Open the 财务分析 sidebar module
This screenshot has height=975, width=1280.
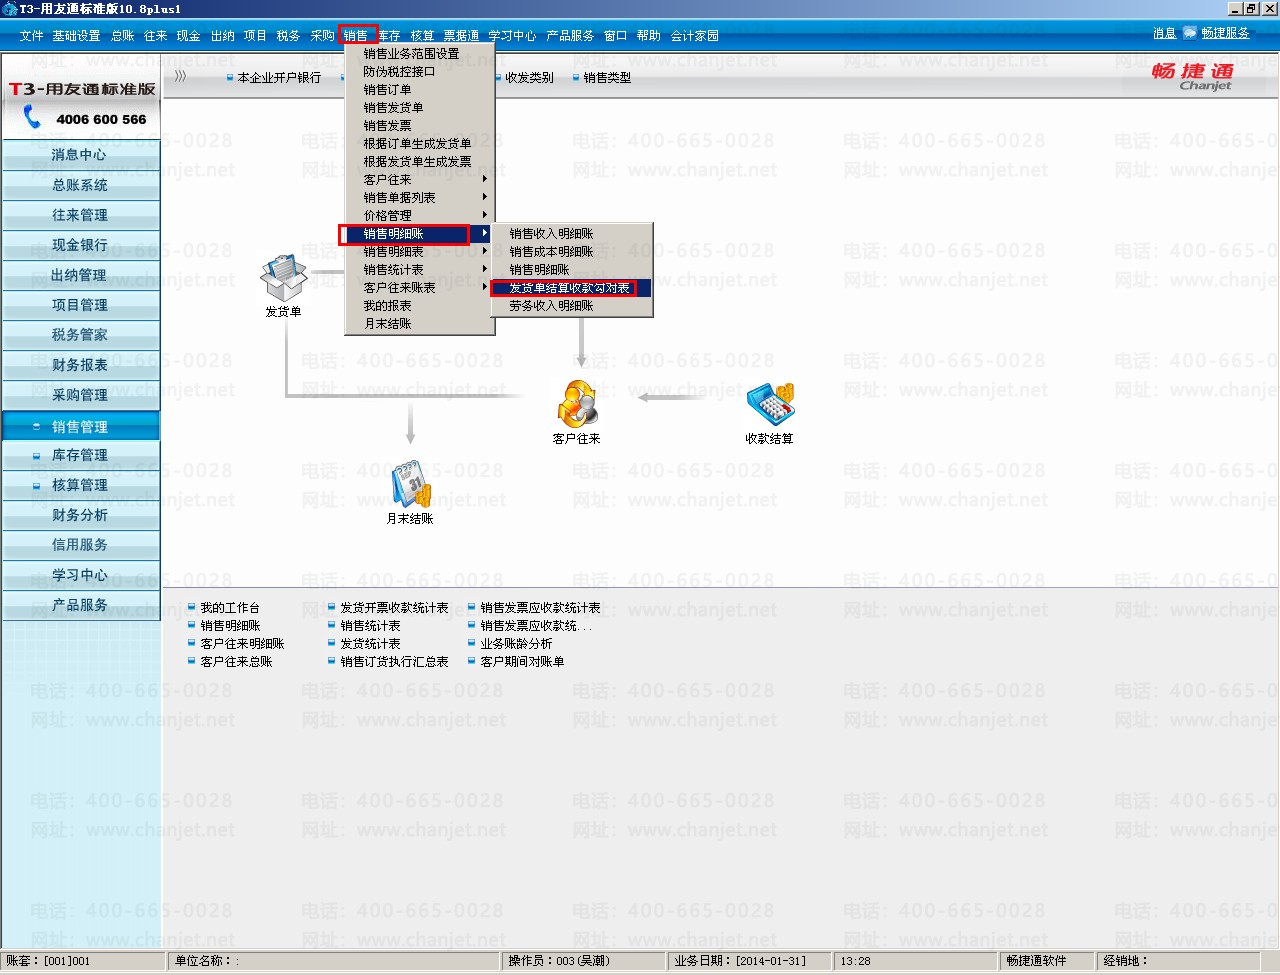click(80, 515)
